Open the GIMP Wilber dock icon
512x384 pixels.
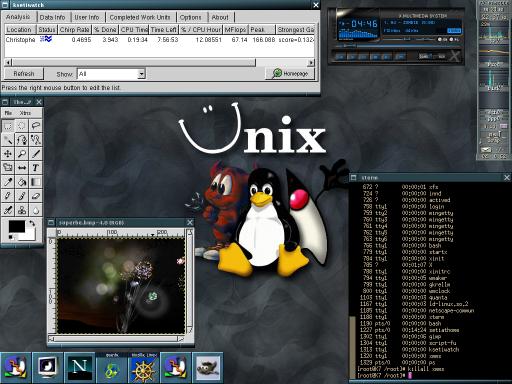[207, 367]
